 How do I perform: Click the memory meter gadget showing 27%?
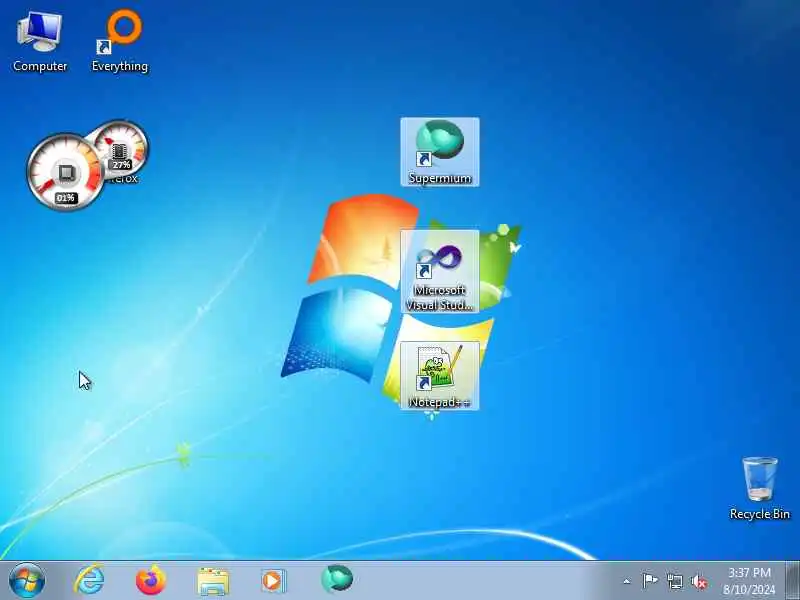(122, 148)
